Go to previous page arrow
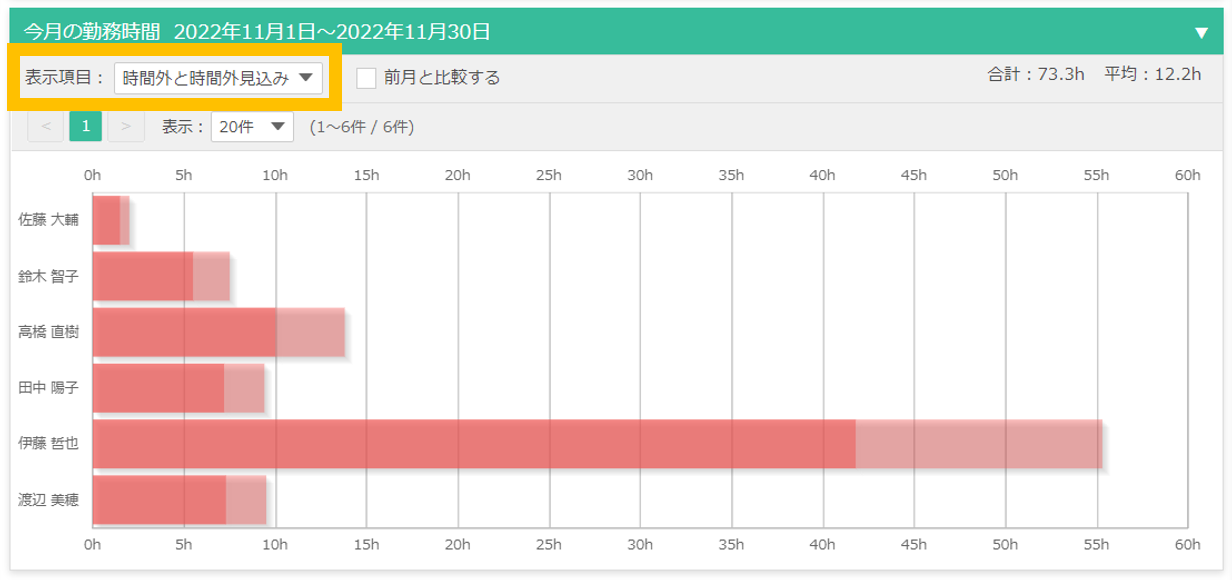 coord(46,126)
